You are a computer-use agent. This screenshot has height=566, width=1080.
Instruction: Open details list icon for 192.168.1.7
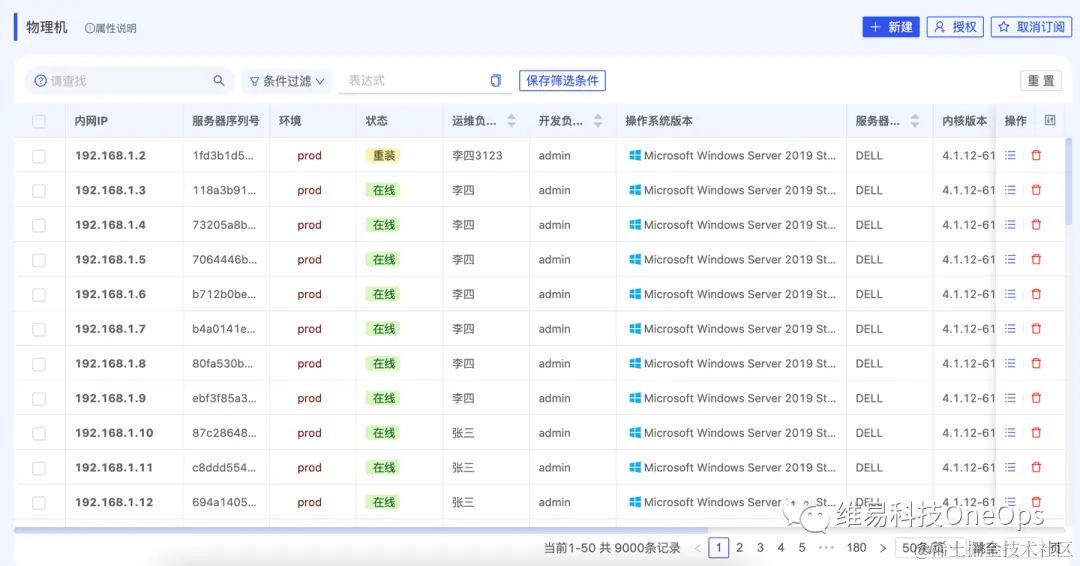coord(1010,328)
